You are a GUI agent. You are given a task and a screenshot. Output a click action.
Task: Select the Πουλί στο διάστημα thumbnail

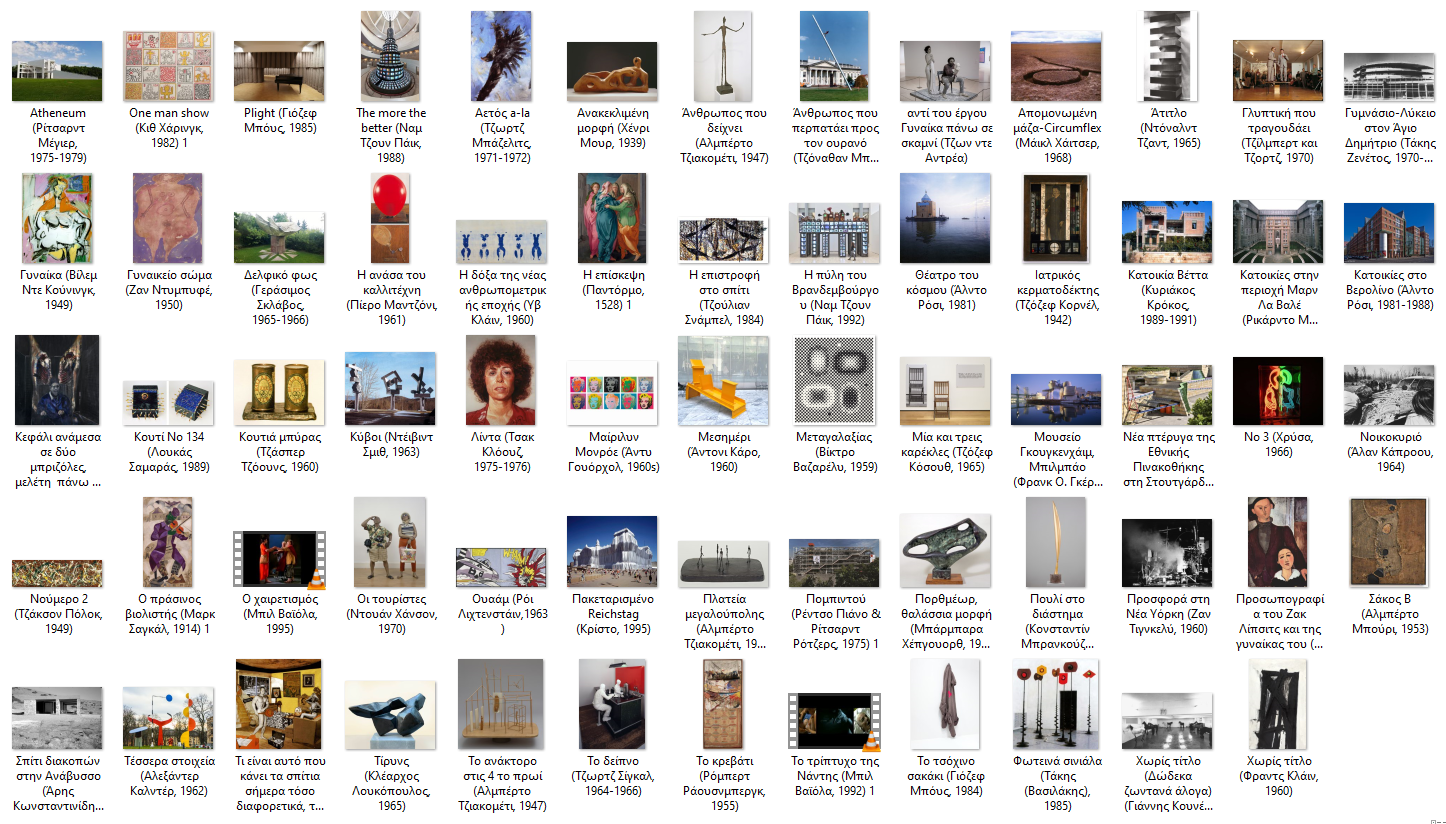click(x=1056, y=542)
